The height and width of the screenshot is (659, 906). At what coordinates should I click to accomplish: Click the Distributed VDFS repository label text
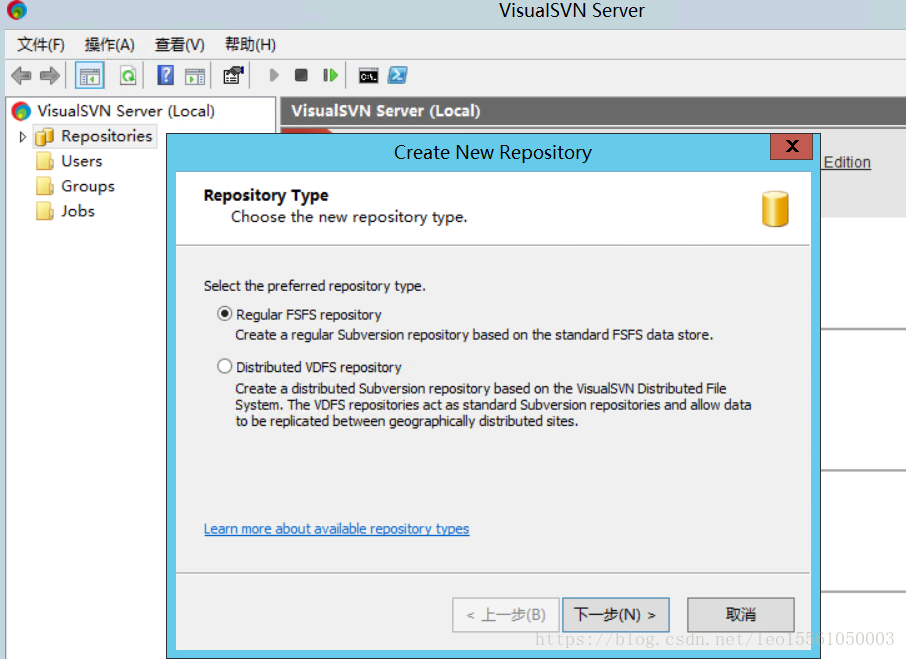318,367
